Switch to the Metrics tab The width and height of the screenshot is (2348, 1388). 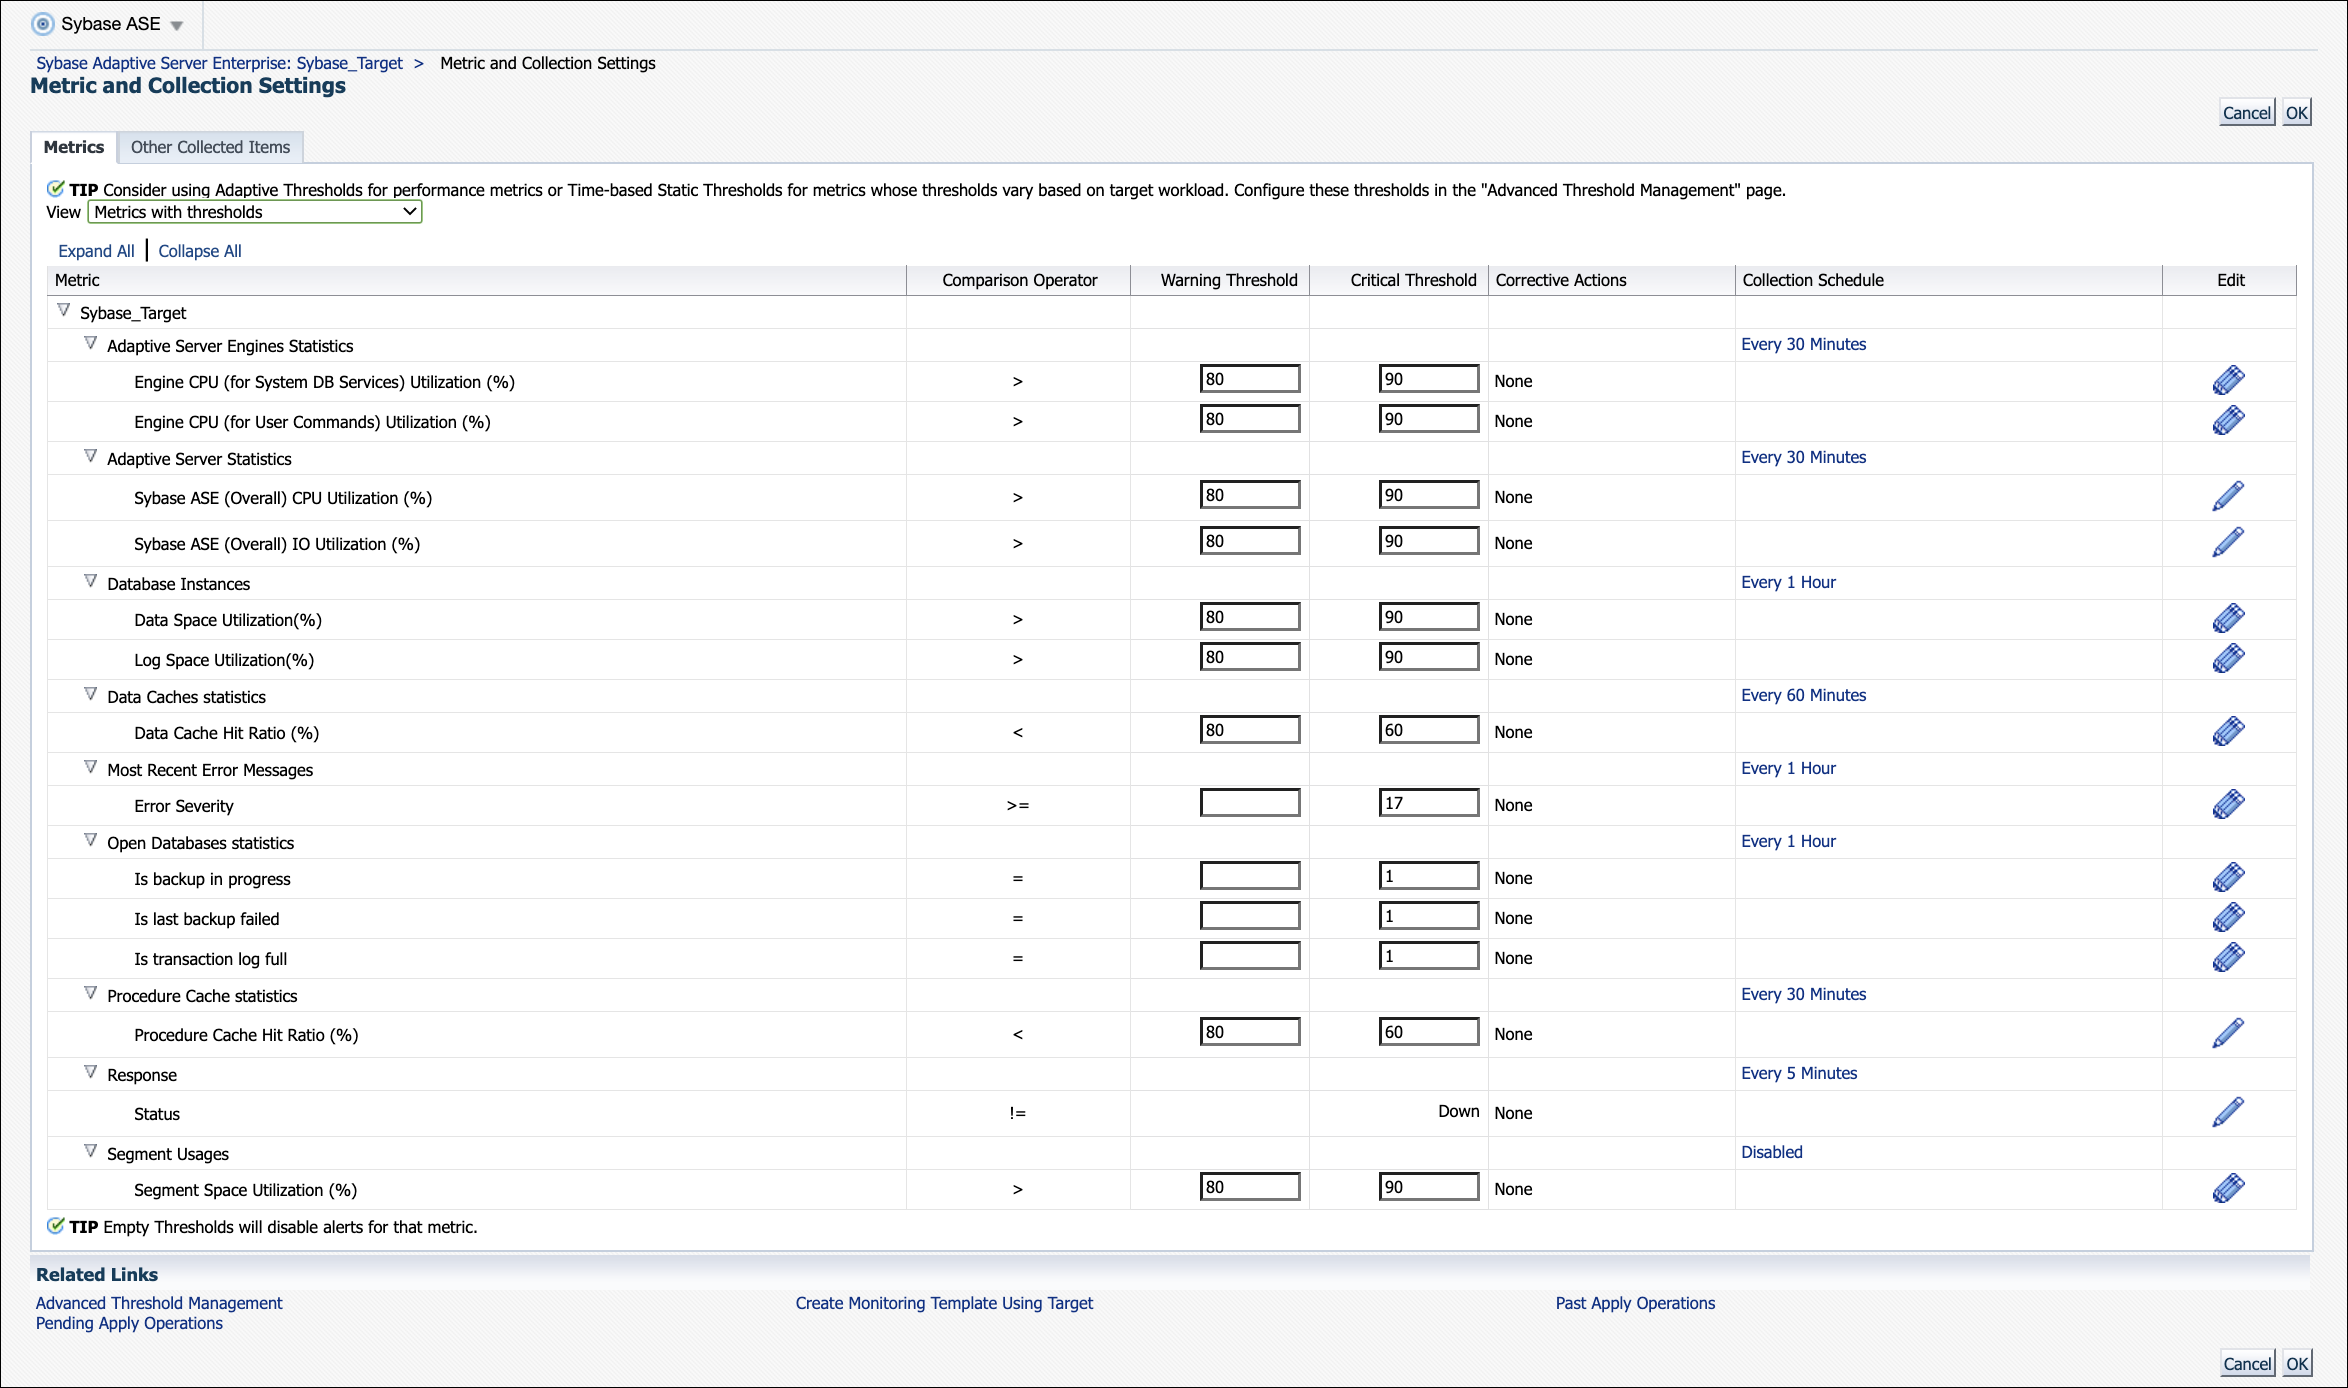pyautogui.click(x=74, y=147)
